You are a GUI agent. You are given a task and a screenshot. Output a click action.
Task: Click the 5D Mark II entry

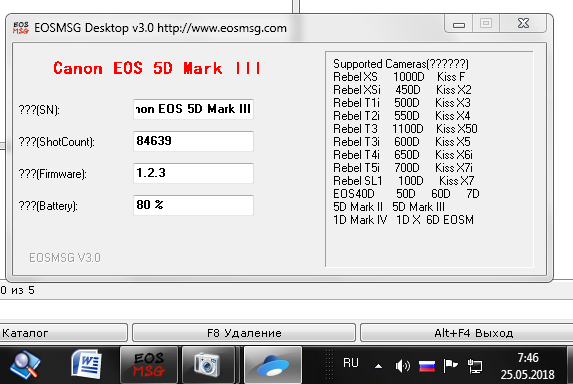click(x=357, y=207)
